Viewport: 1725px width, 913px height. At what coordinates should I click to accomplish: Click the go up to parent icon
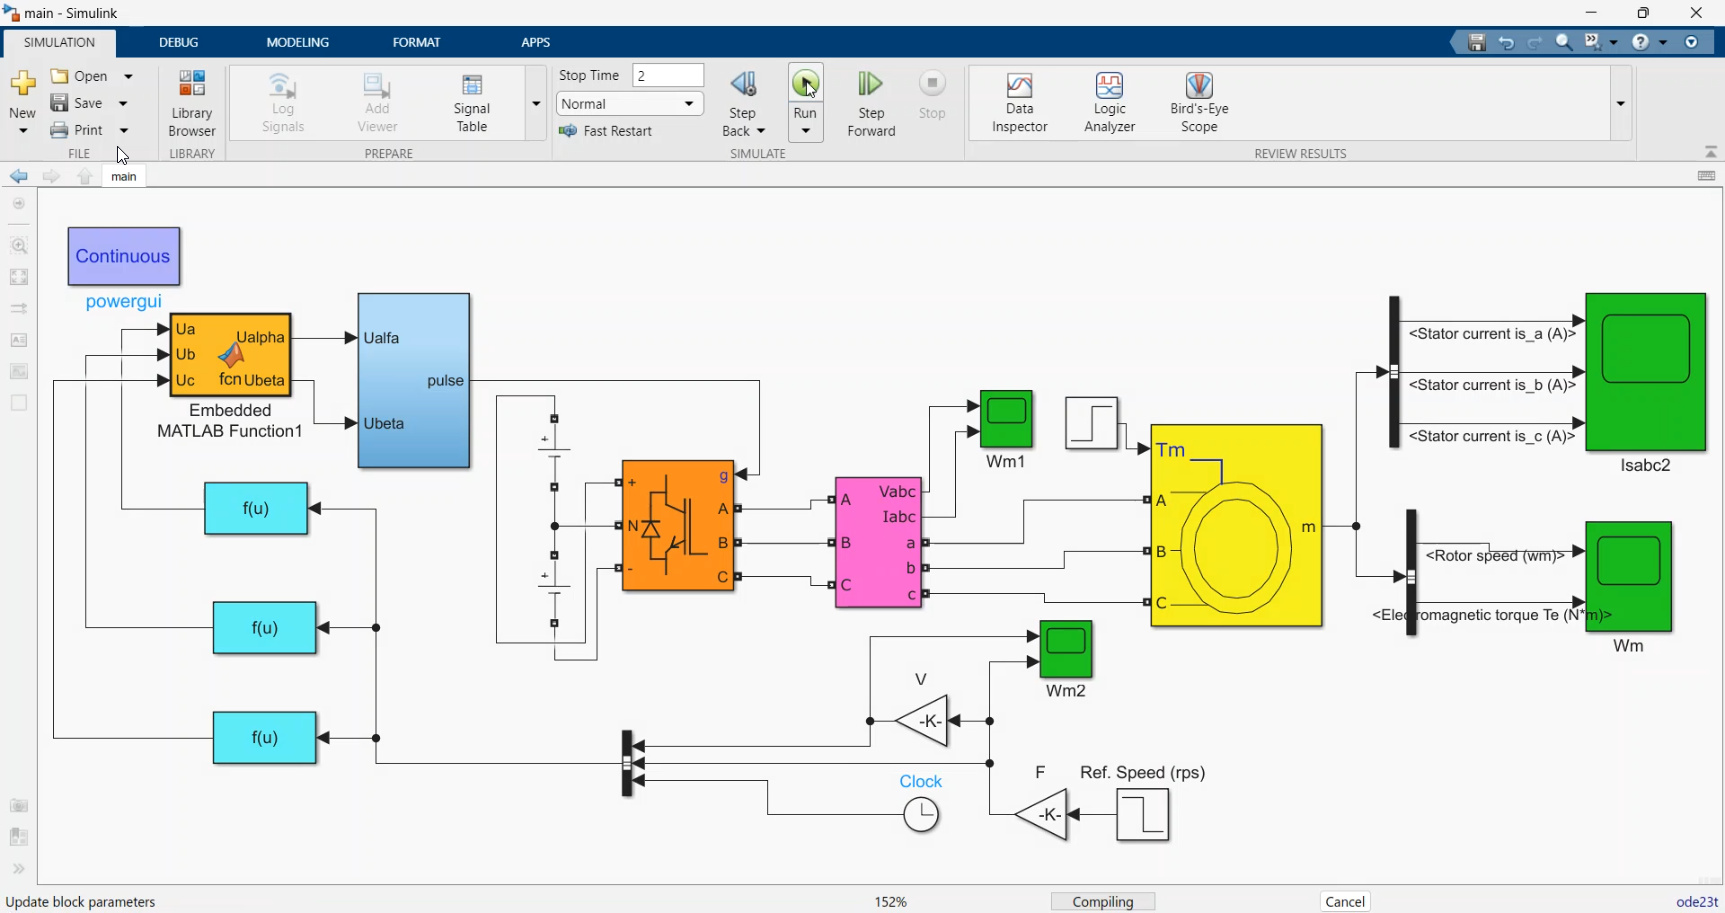(x=85, y=176)
